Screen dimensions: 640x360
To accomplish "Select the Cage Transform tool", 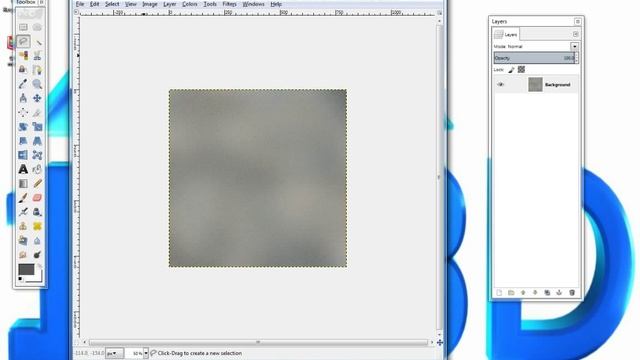I will [37, 155].
